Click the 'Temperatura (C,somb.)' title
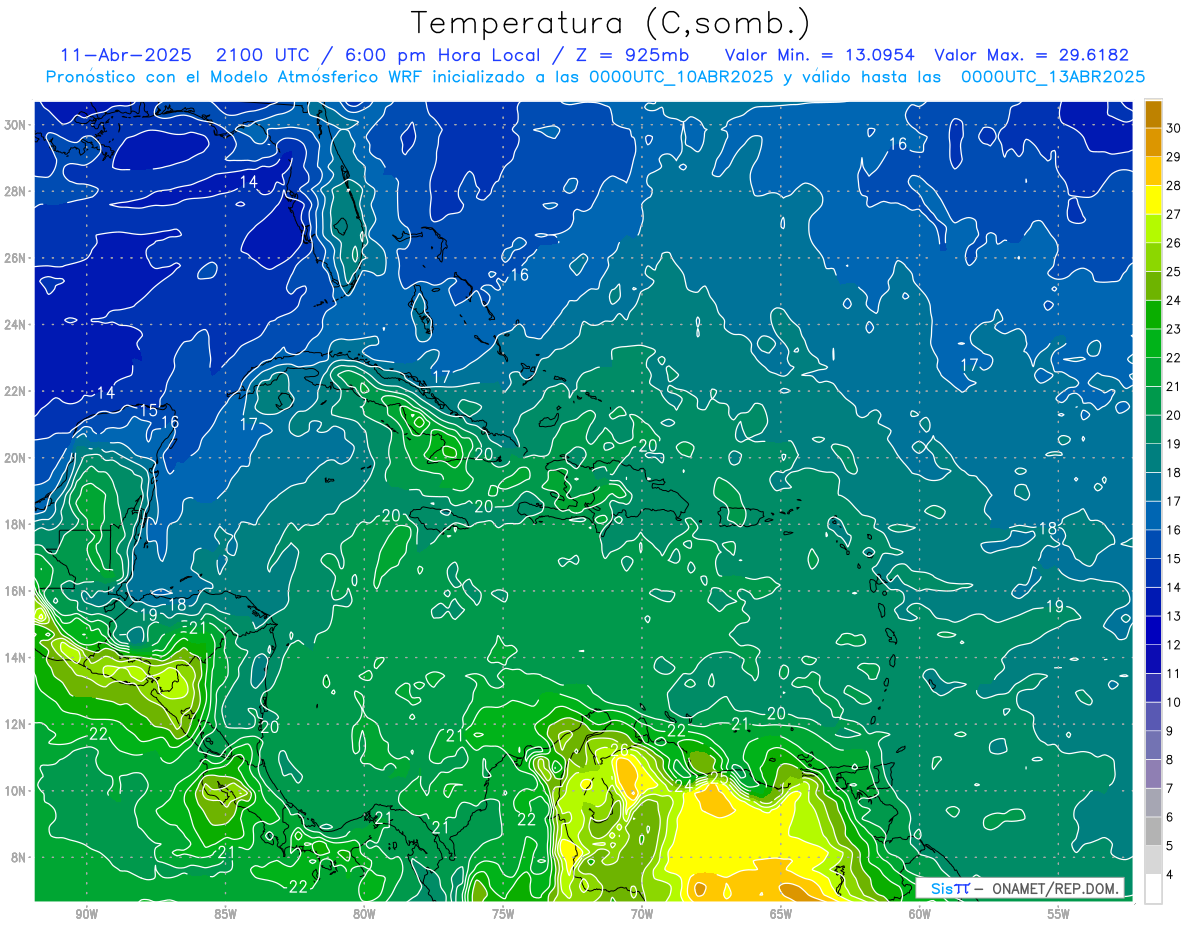 pos(611,24)
